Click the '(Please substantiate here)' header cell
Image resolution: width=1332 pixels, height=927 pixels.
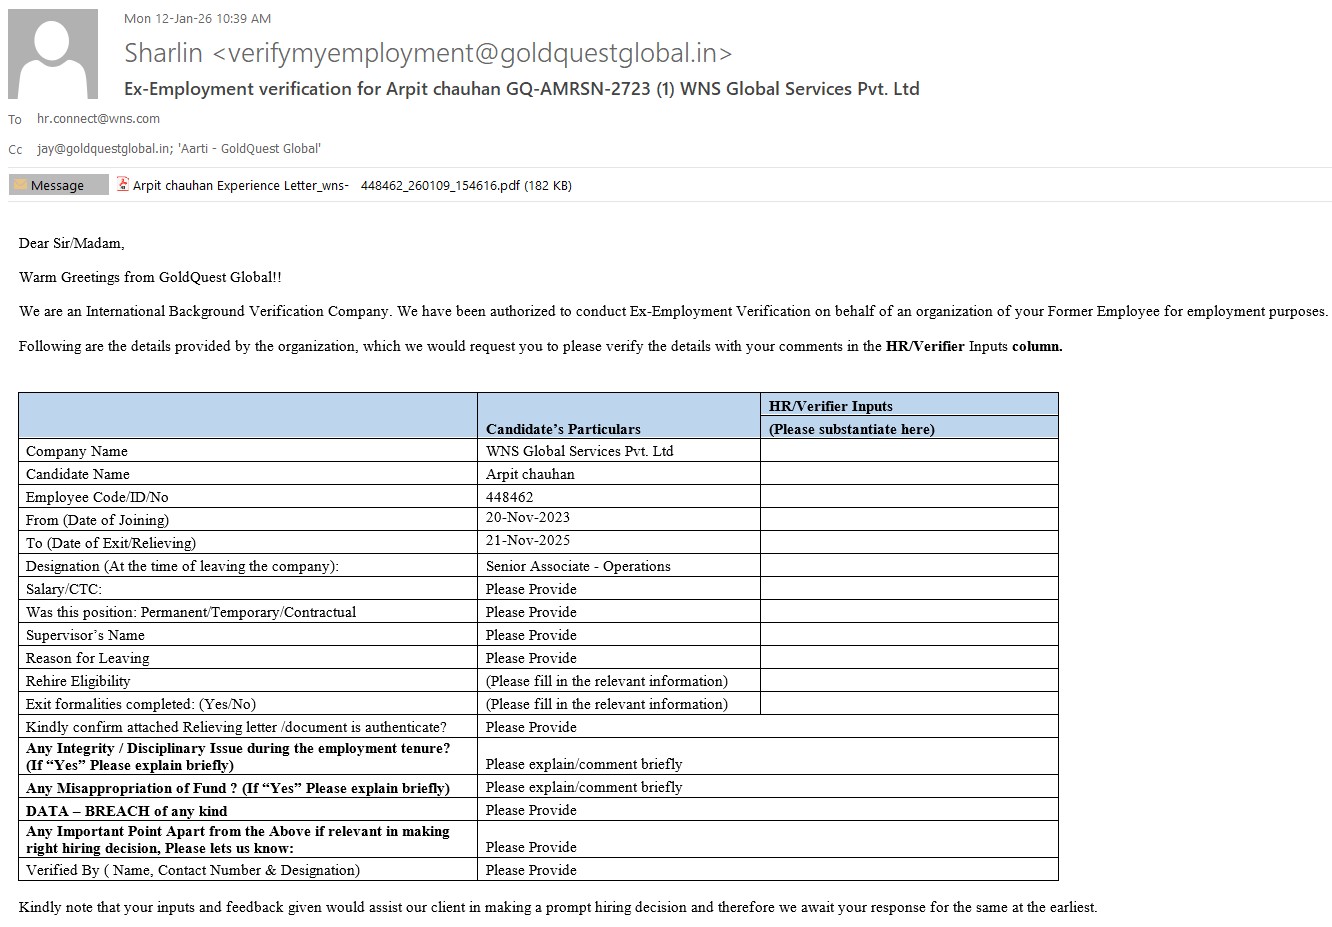[851, 429]
